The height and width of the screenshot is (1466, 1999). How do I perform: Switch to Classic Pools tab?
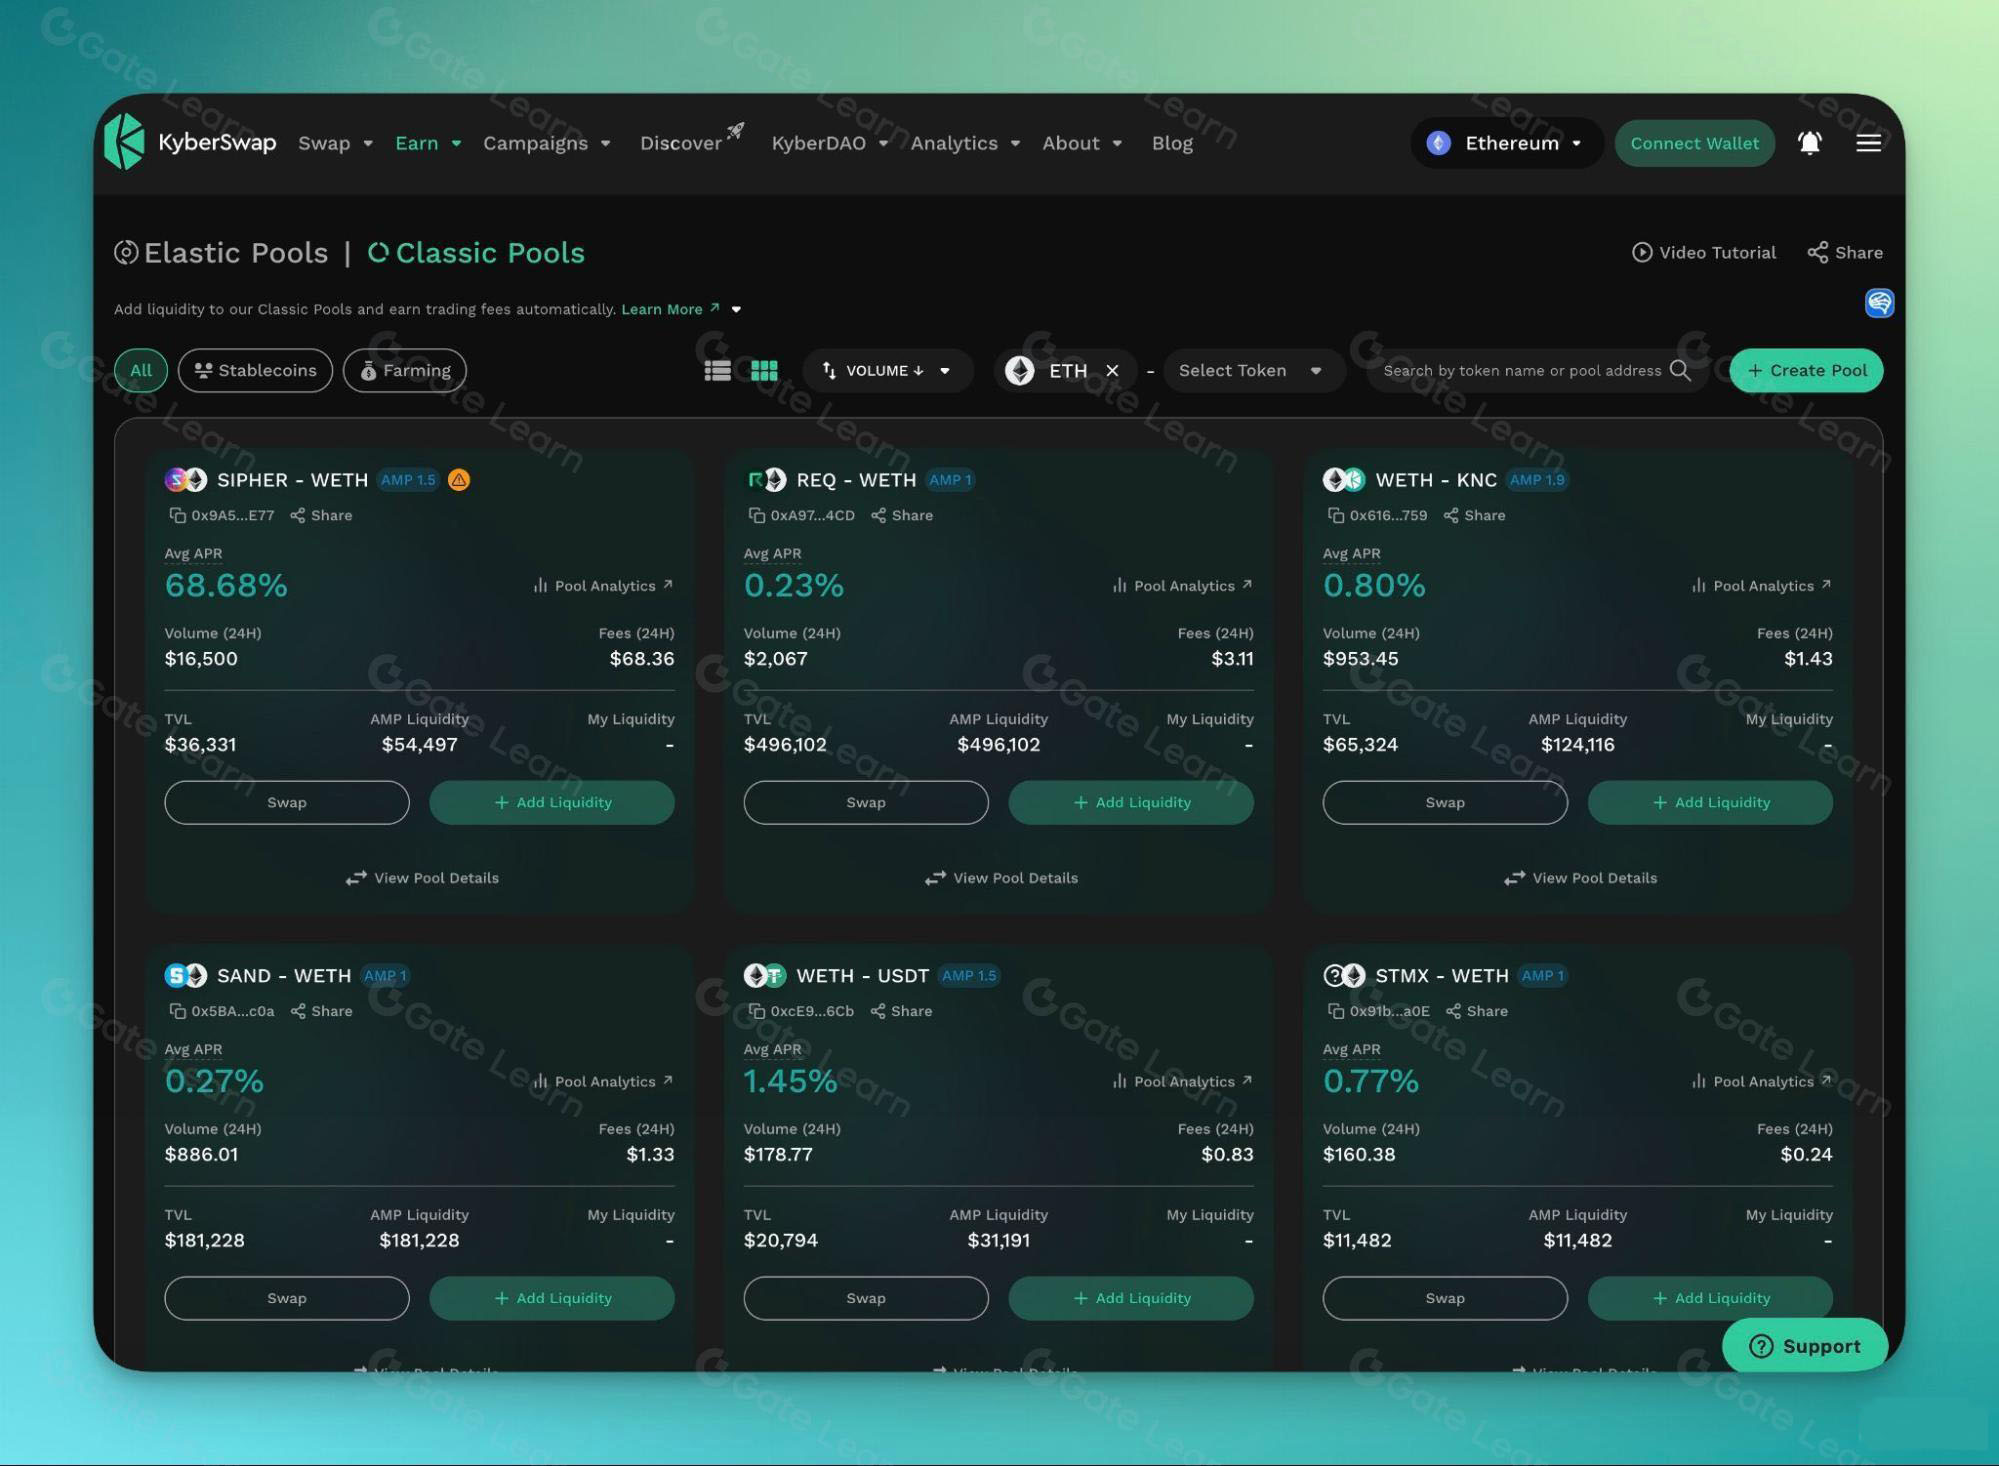(x=476, y=253)
